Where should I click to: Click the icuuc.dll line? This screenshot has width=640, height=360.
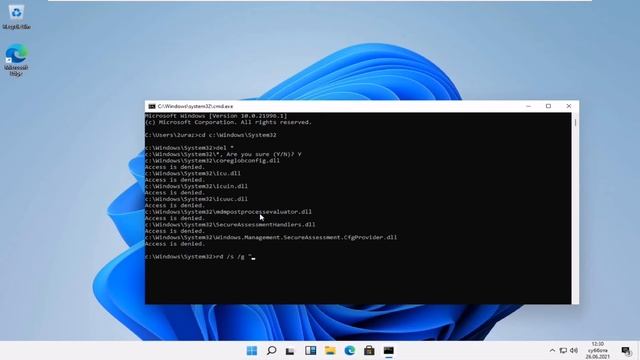196,199
